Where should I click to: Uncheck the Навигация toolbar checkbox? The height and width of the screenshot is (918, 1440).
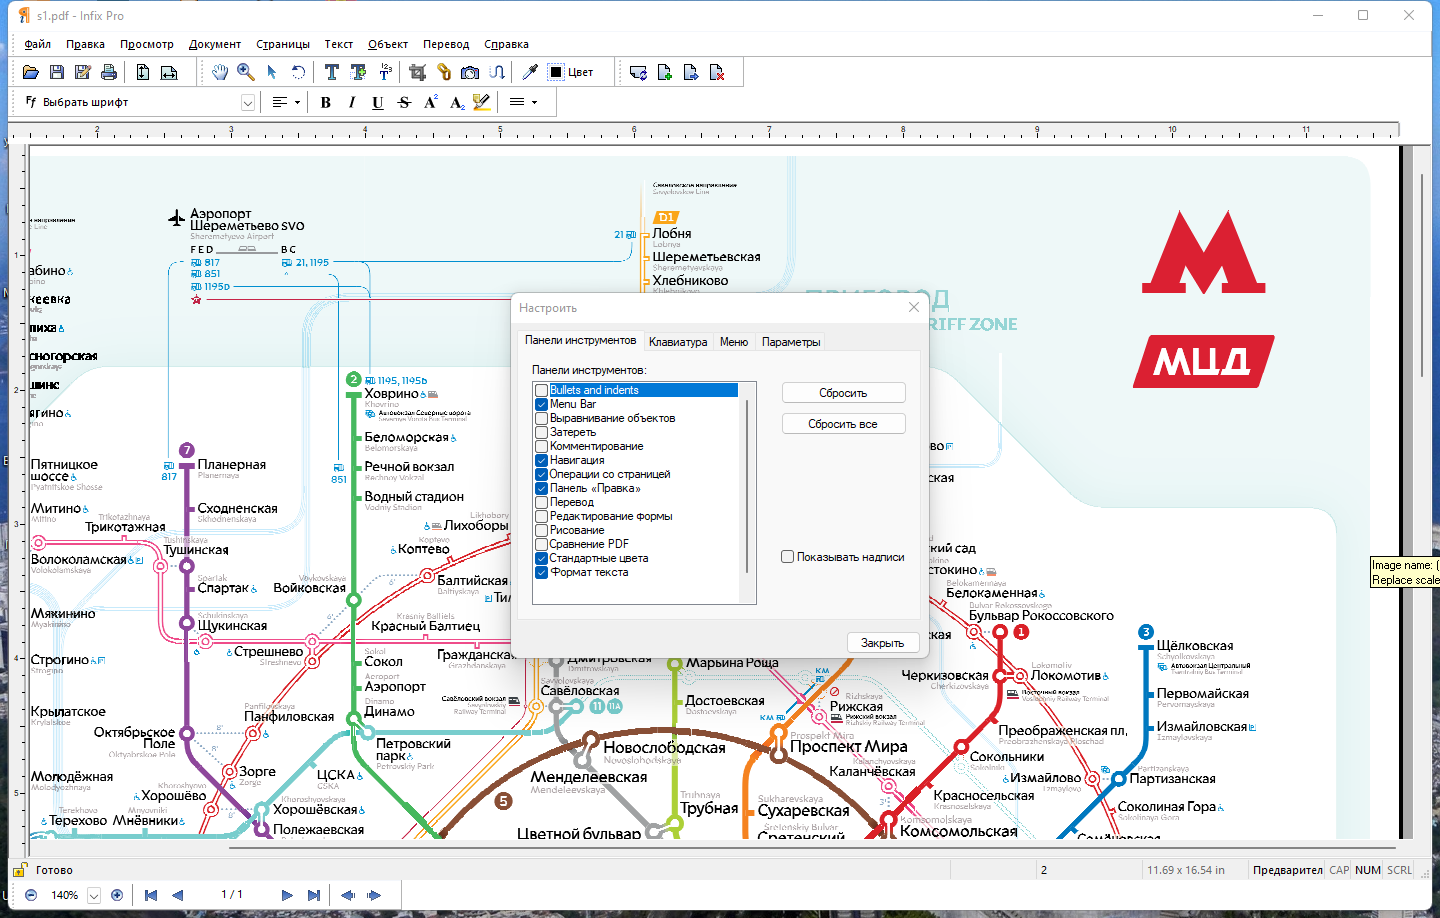pos(542,460)
